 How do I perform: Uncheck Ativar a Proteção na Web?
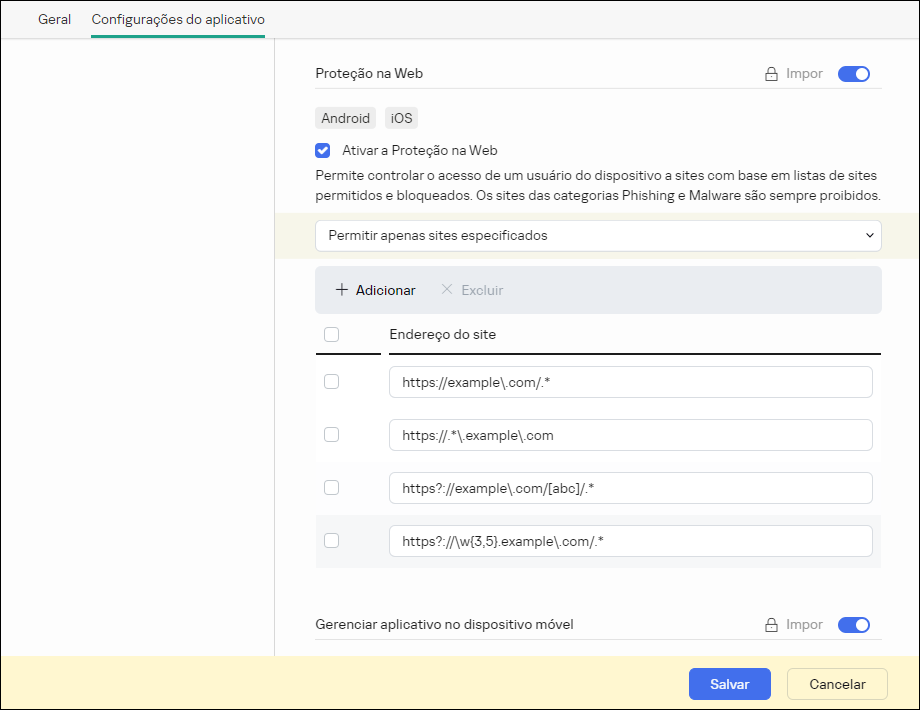click(x=323, y=151)
